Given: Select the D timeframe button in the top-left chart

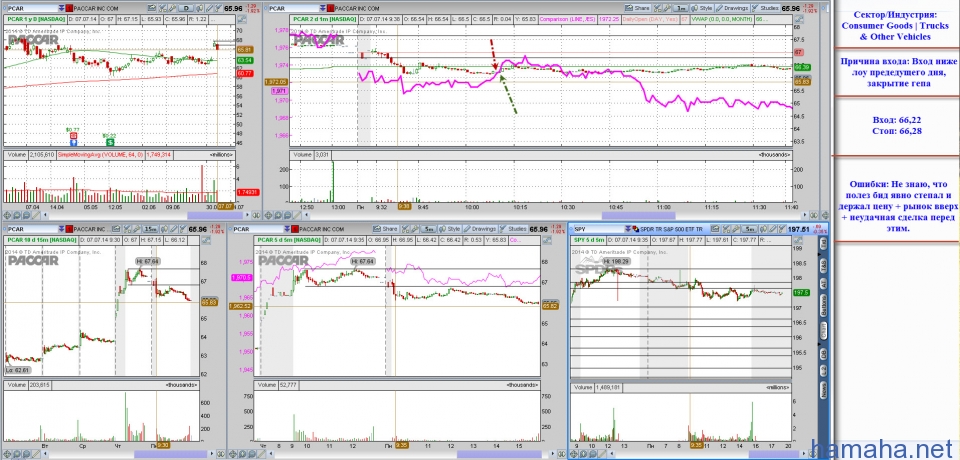Looking at the screenshot, I should coord(186,8).
